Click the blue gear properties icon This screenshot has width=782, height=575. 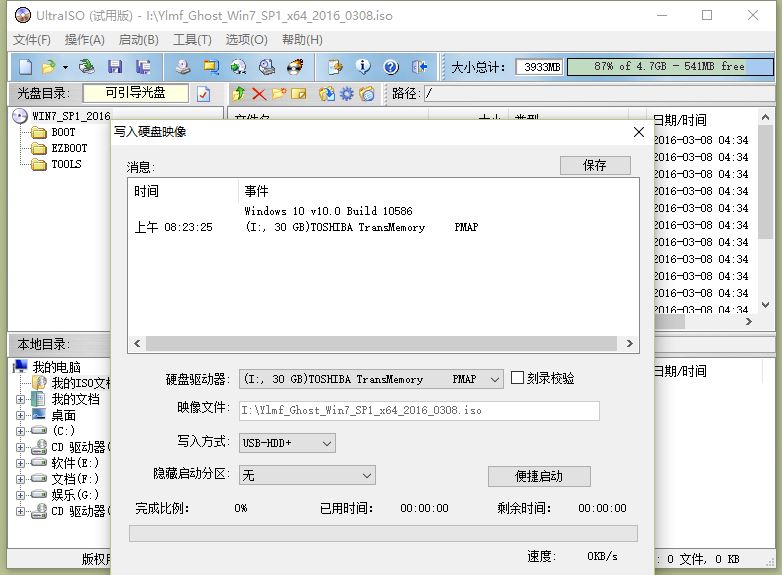[347, 93]
